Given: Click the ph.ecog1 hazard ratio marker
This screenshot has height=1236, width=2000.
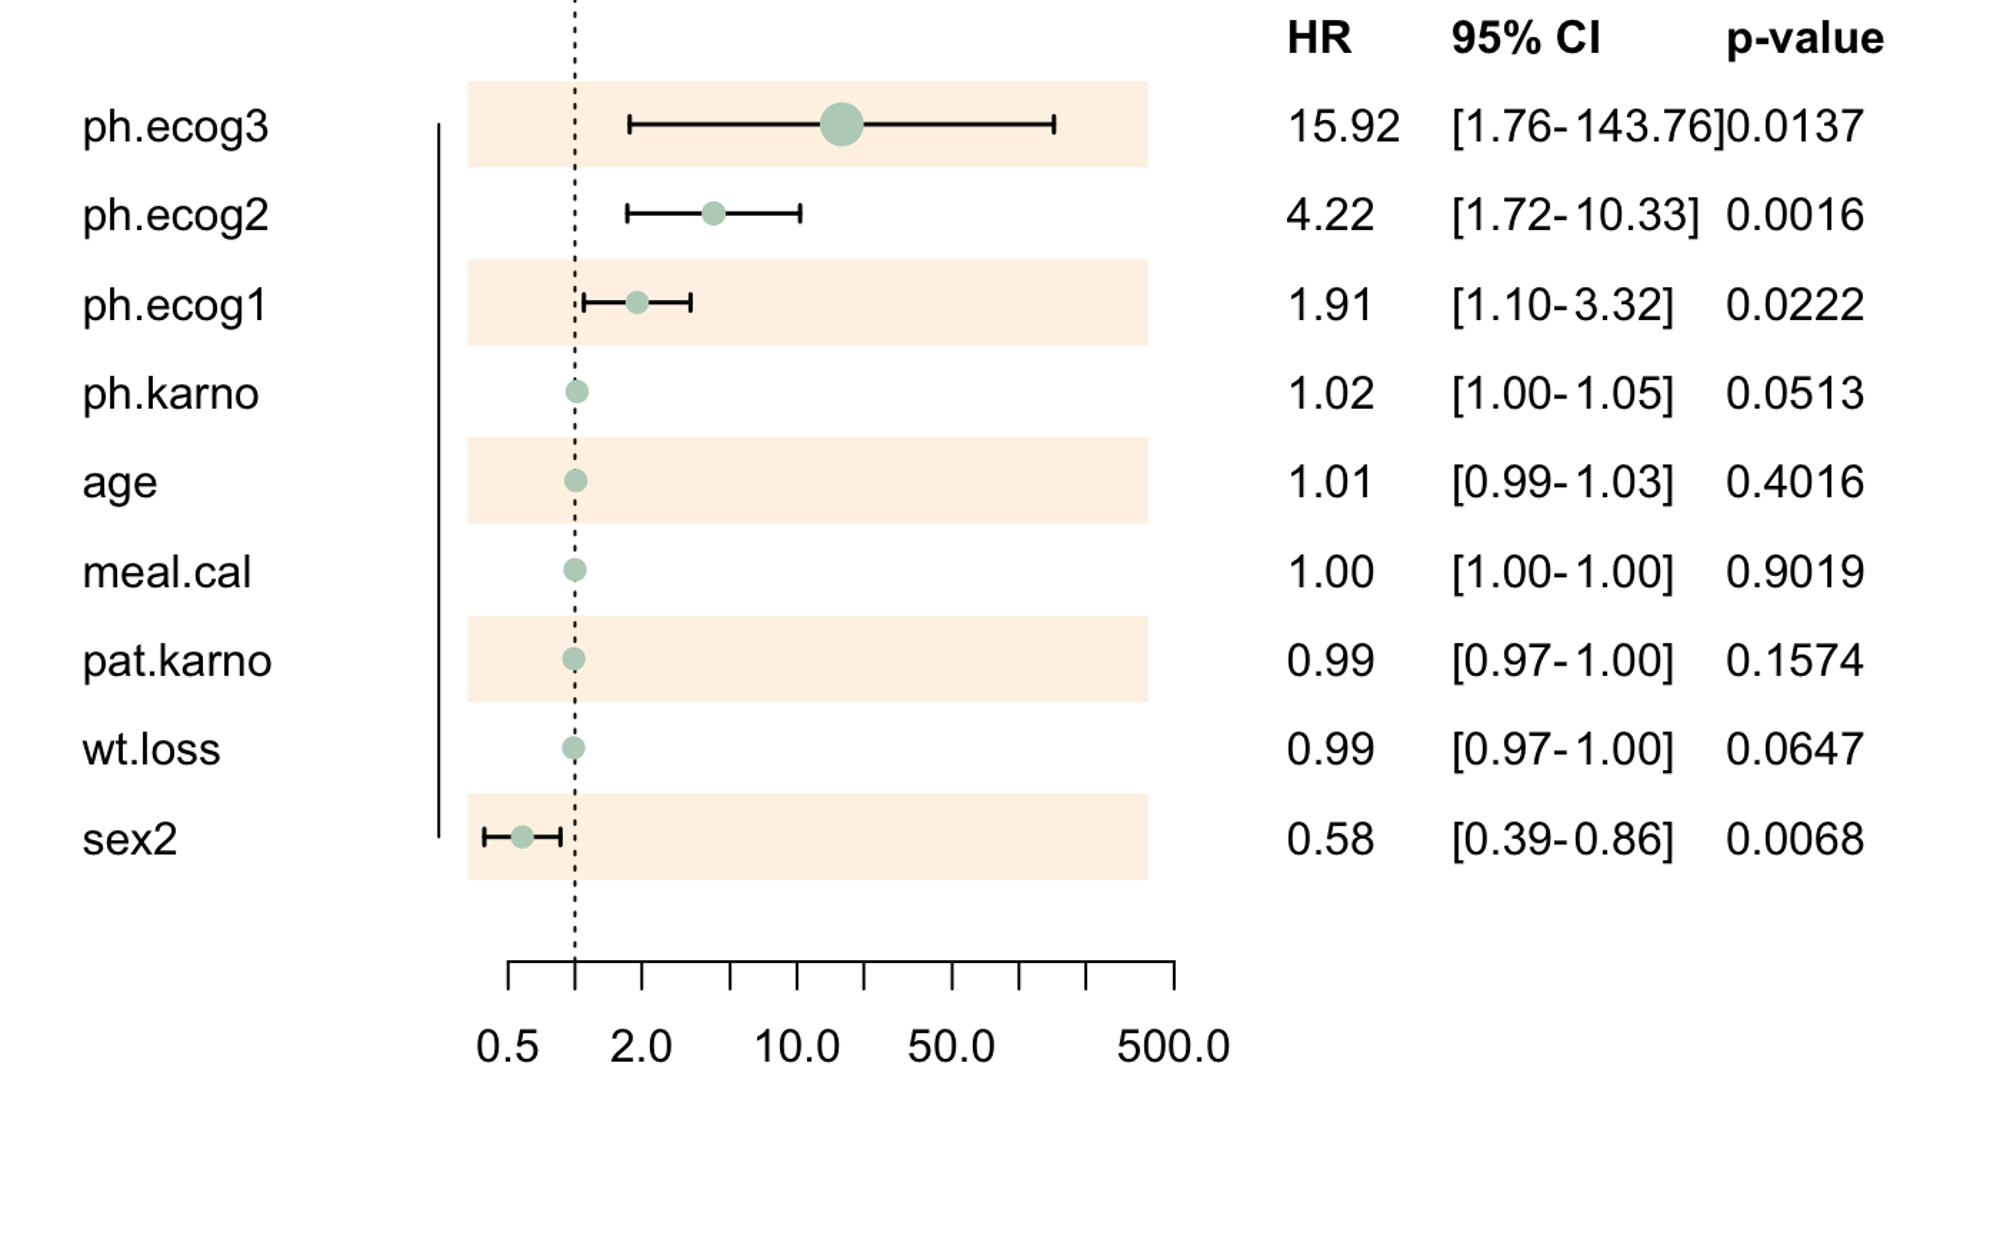Looking at the screenshot, I should click(x=637, y=302).
